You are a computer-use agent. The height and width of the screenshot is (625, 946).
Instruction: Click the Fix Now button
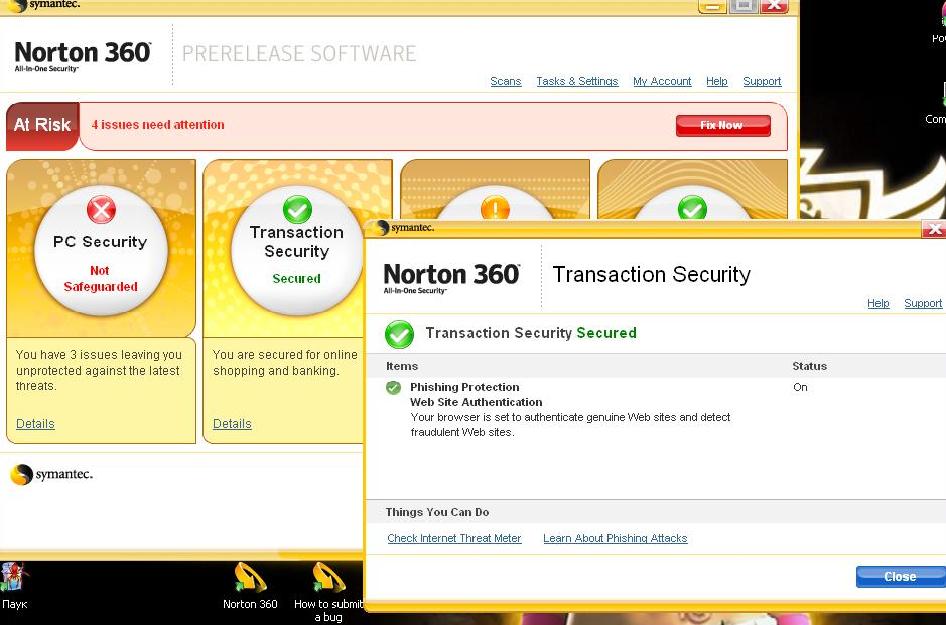click(x=723, y=125)
